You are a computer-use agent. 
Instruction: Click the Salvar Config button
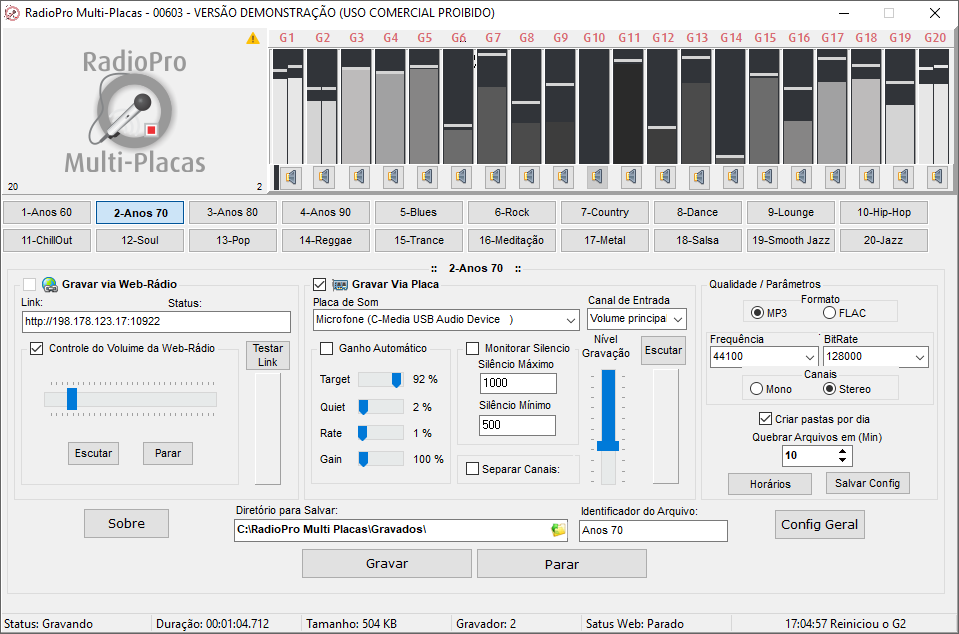[867, 484]
